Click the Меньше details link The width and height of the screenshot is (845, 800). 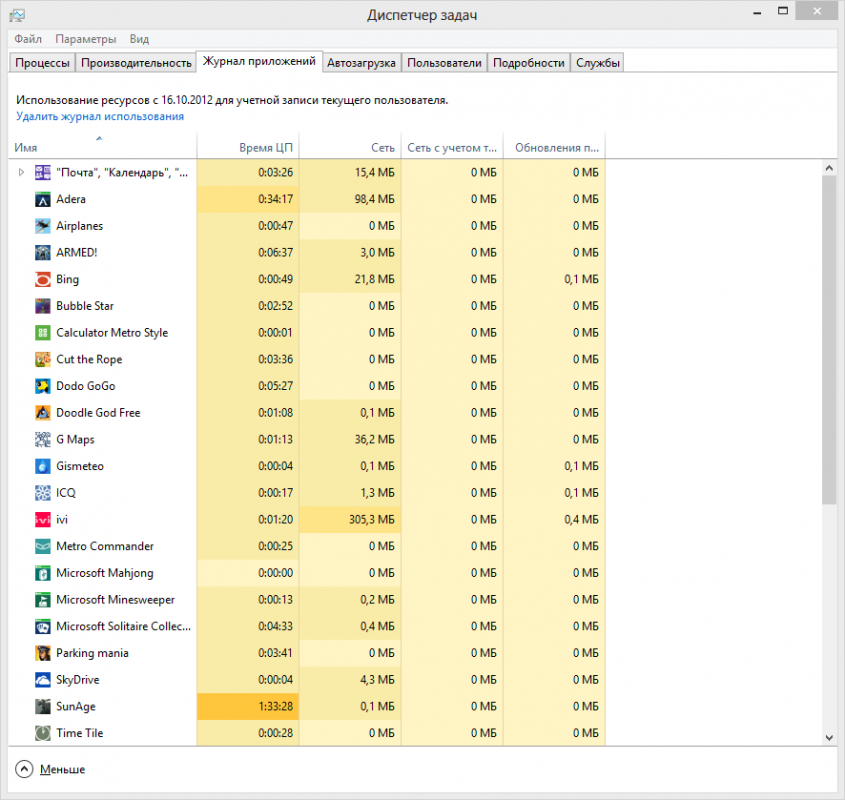pos(63,769)
